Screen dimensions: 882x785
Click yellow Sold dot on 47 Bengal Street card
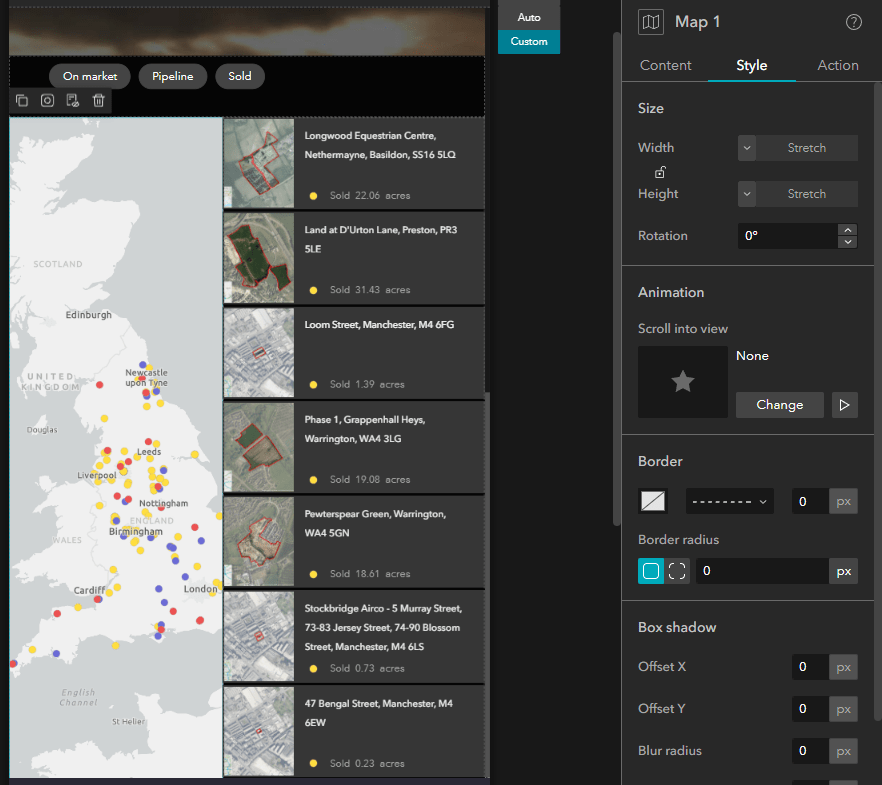313,764
